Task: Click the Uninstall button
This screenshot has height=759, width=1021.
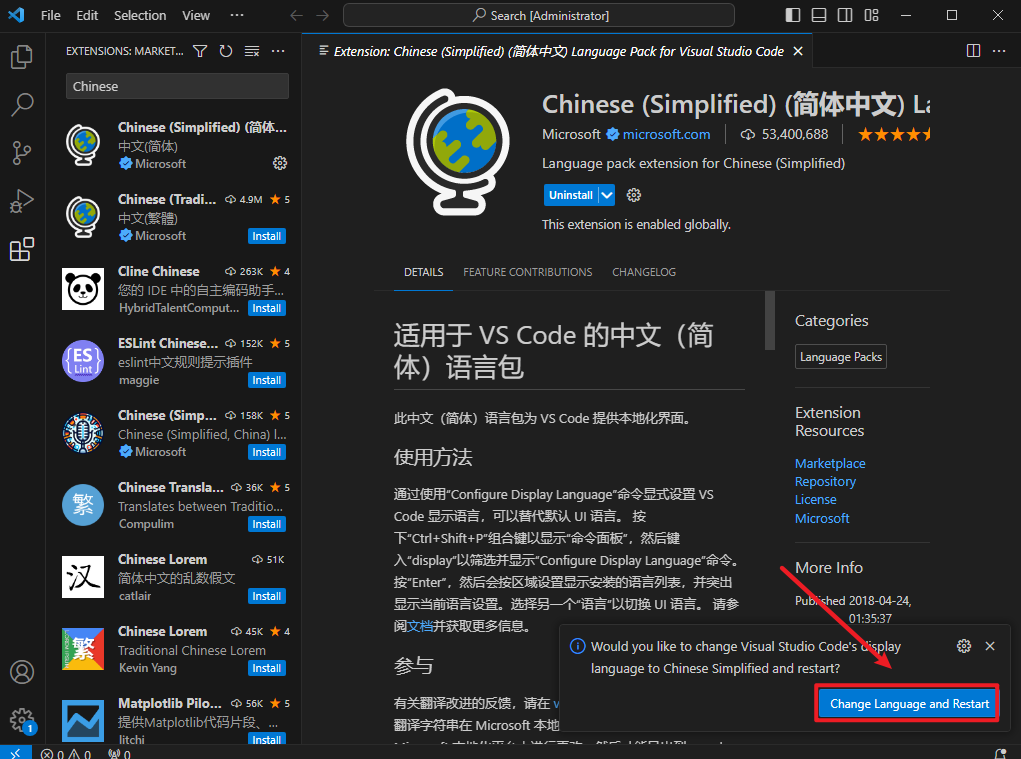Action: (x=571, y=195)
